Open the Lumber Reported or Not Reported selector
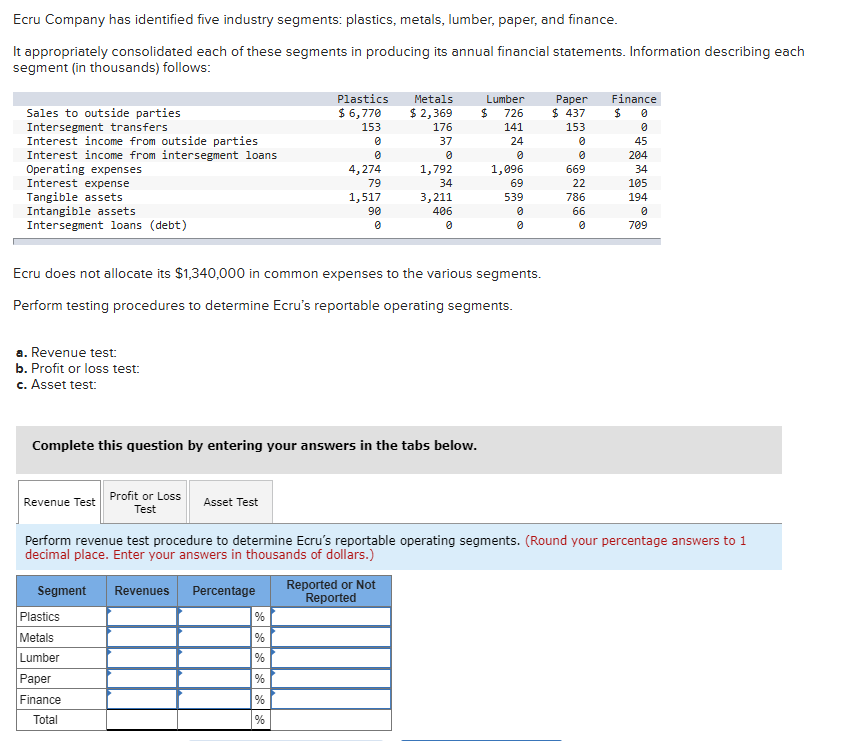Viewport: 842px width, 741px height. click(330, 658)
